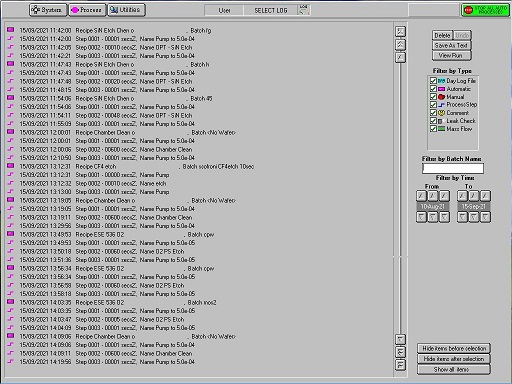Image resolution: width=512 pixels, height=384 pixels.
Task: Click the 15-Sep-21 To date display
Action: 474,207
